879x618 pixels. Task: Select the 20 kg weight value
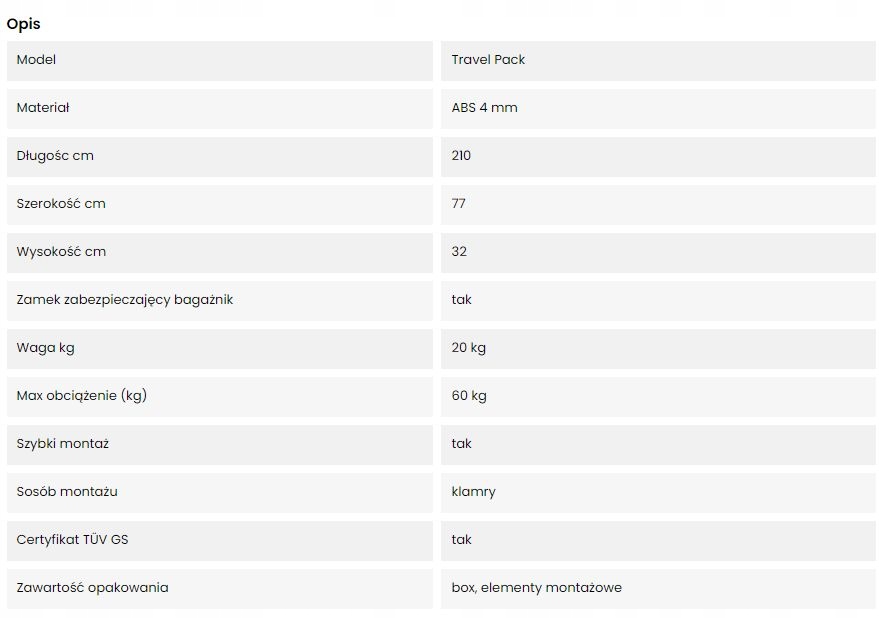[469, 348]
